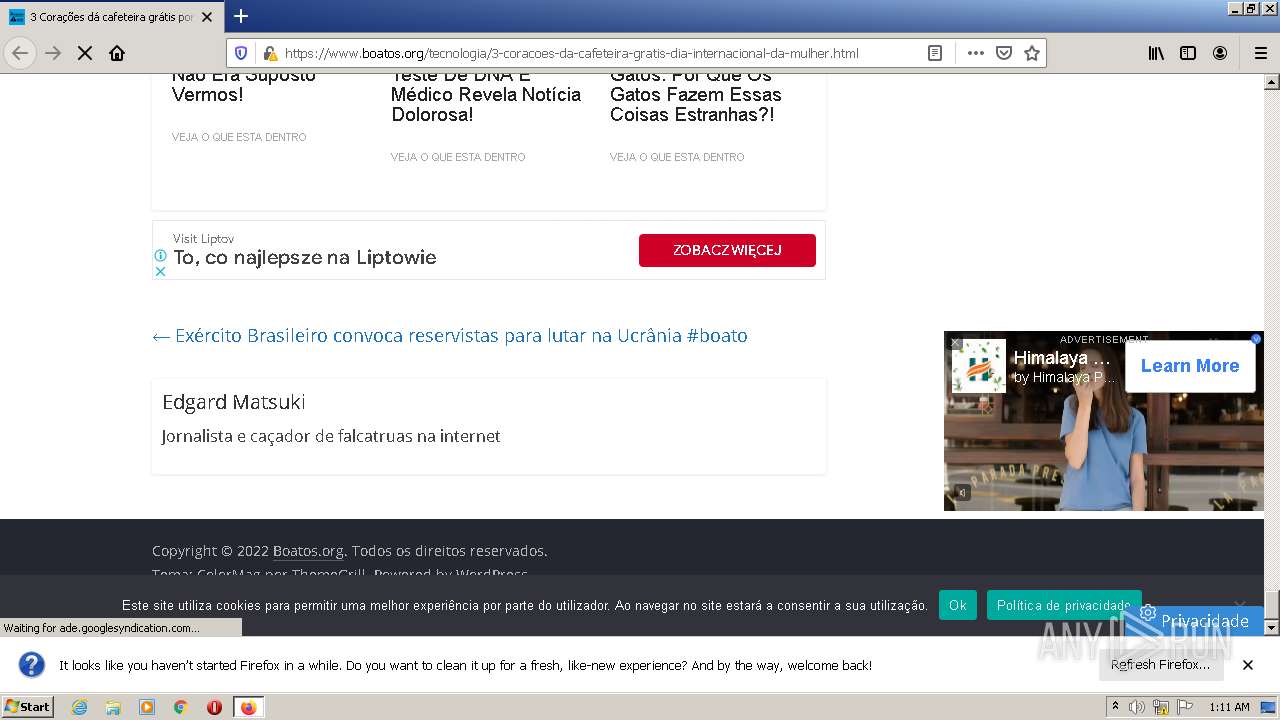Image resolution: width=1280 pixels, height=720 pixels.
Task: Open Firefox hamburger menu
Action: [1260, 53]
